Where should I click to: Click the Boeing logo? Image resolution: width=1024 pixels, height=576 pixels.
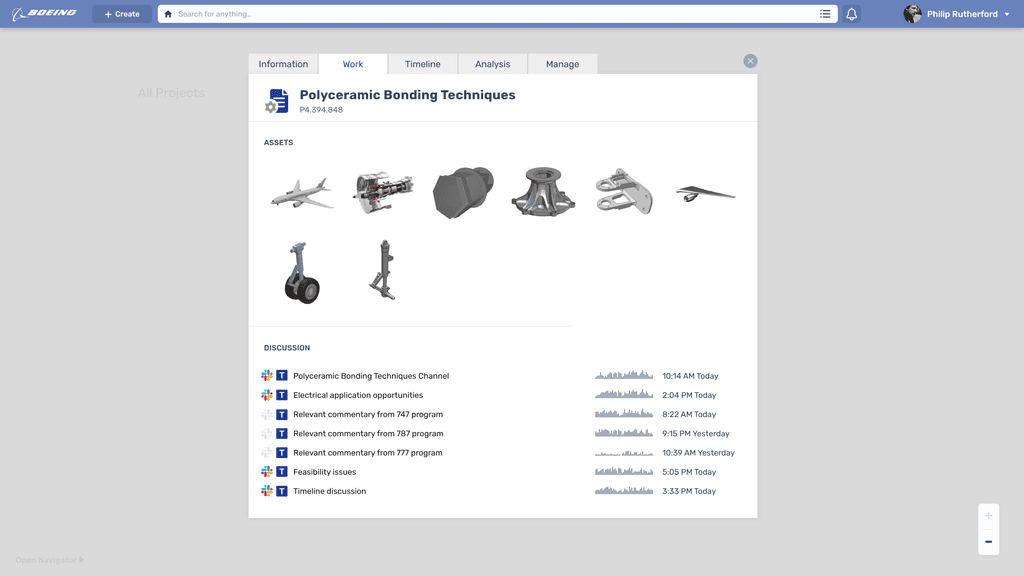(44, 14)
